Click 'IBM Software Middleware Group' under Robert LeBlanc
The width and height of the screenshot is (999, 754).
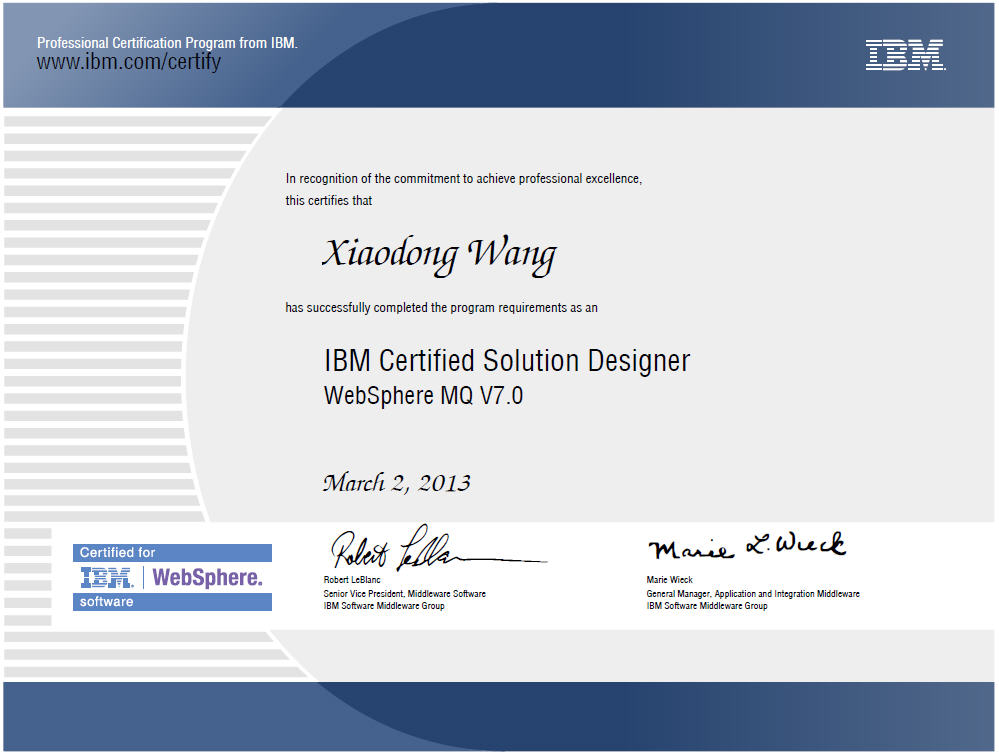pos(384,606)
